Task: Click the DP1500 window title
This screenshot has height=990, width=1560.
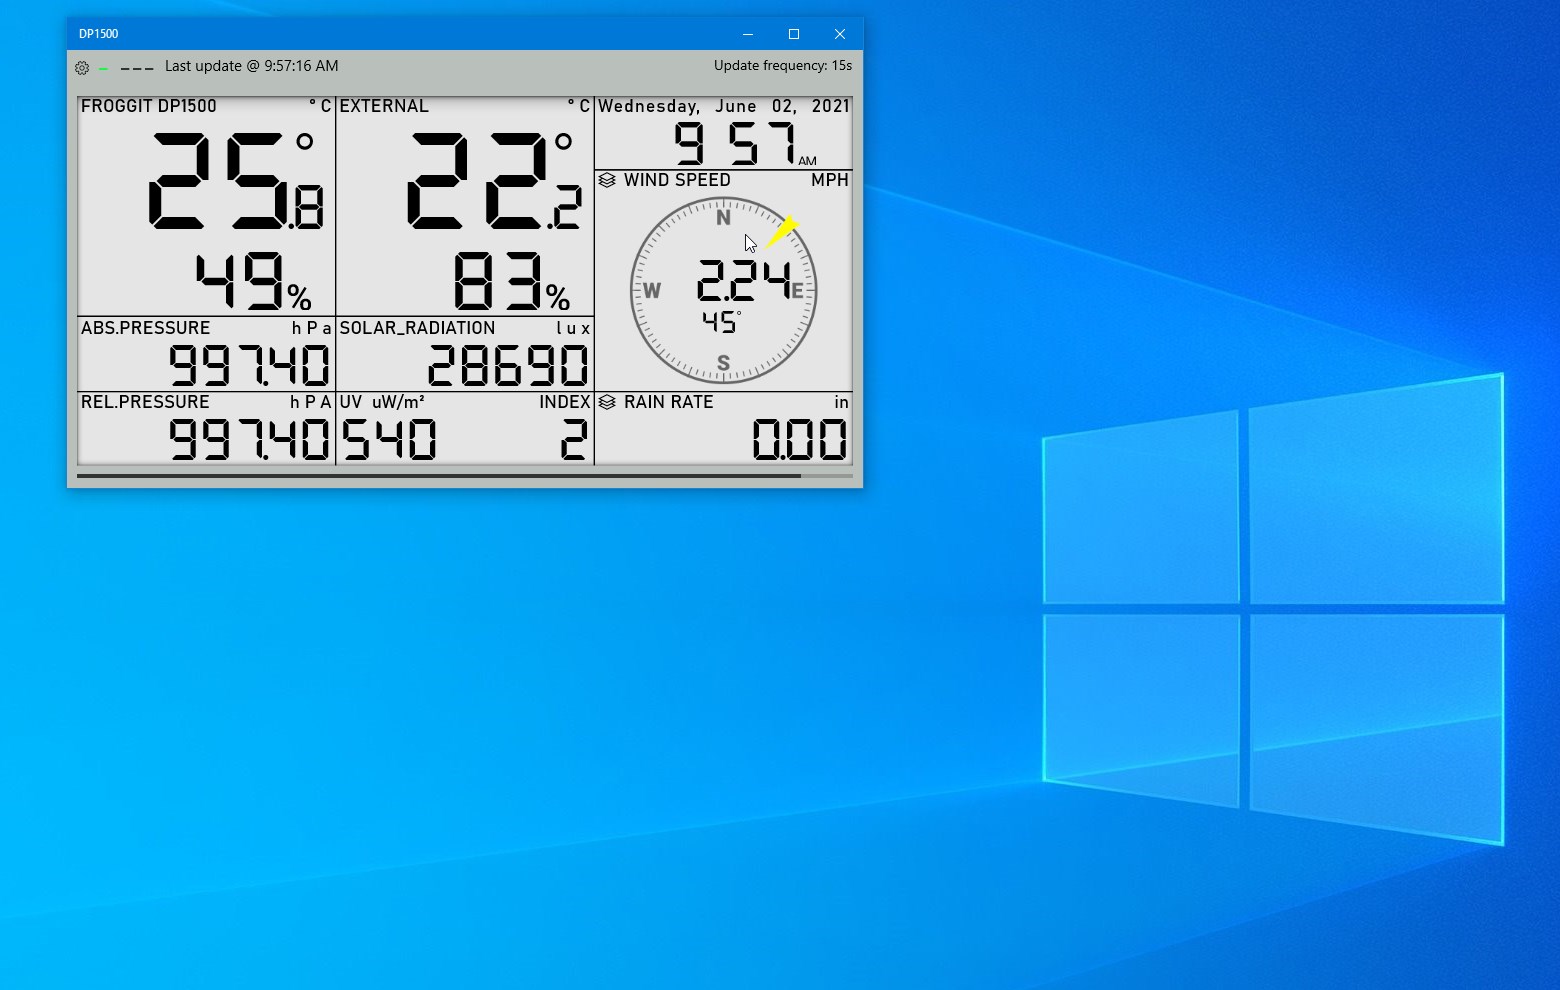Action: tap(99, 34)
